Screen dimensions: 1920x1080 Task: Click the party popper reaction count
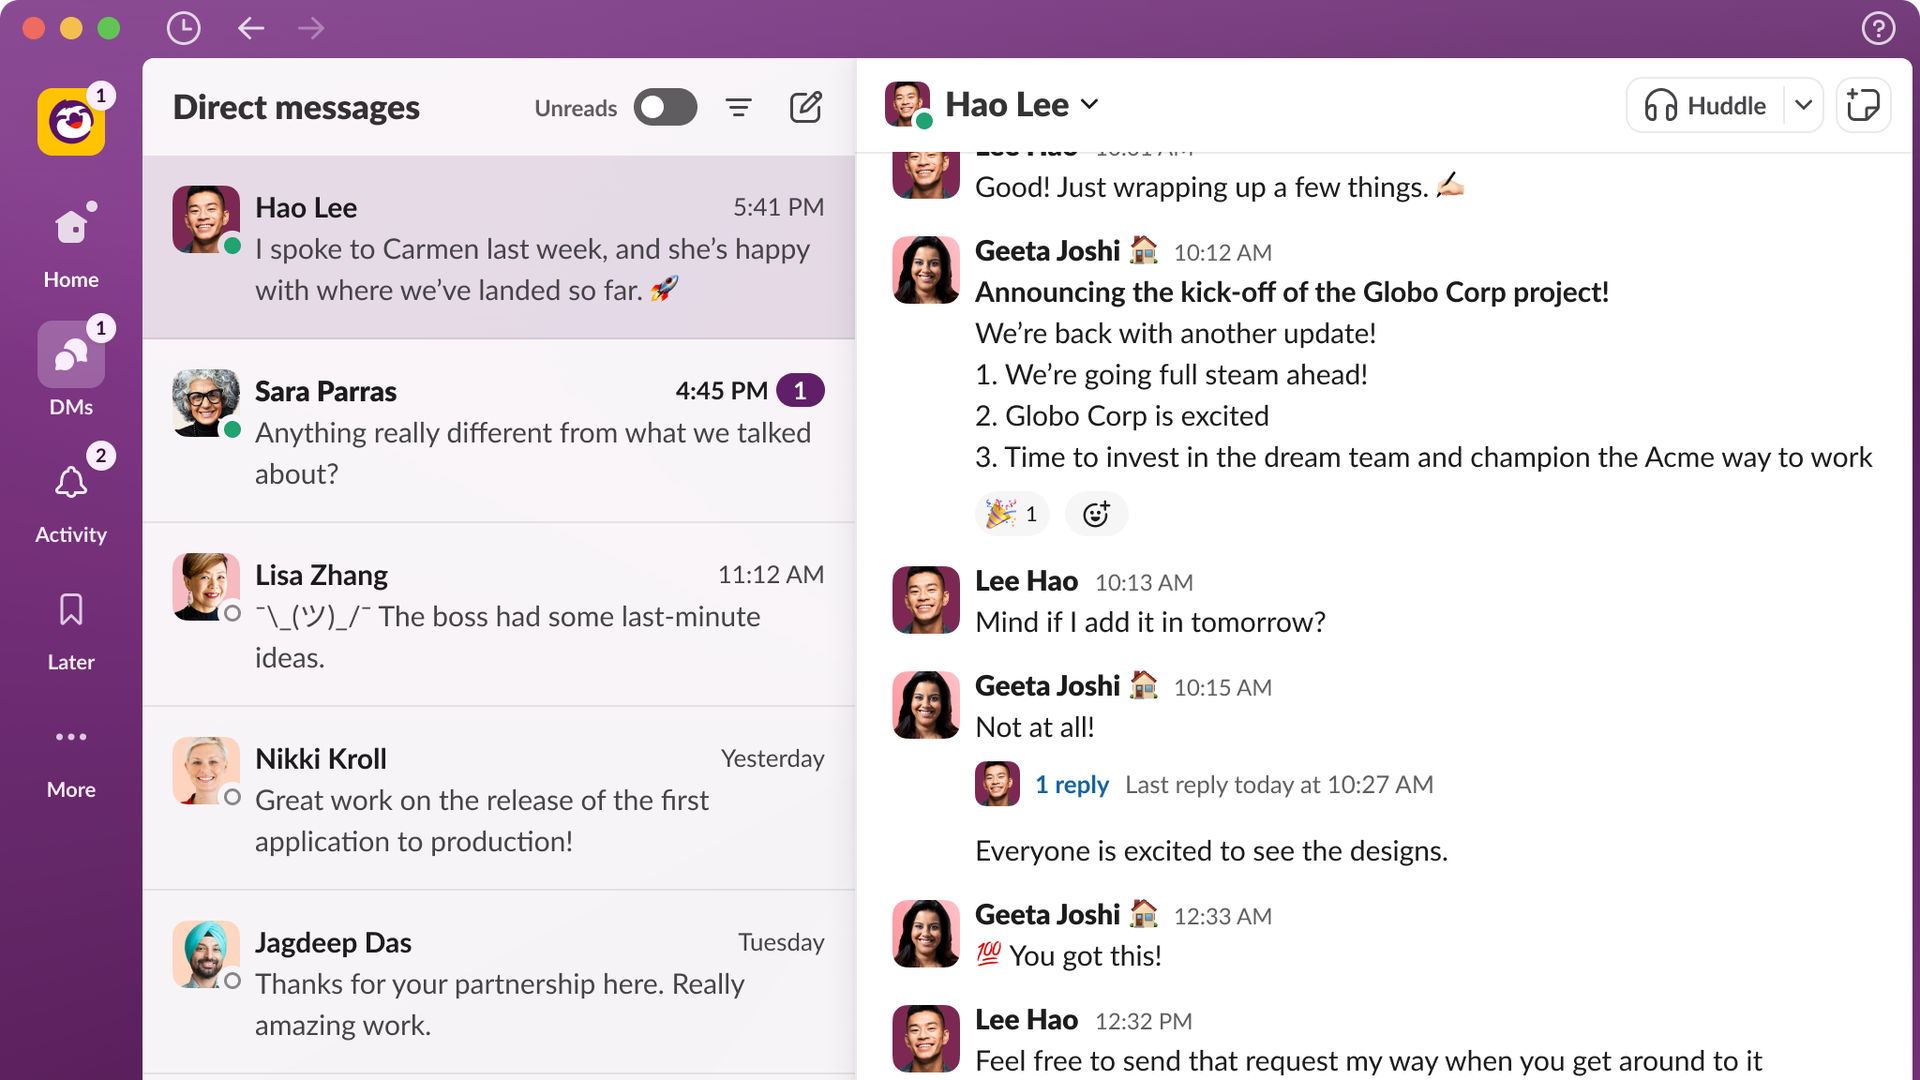[x=1012, y=514]
